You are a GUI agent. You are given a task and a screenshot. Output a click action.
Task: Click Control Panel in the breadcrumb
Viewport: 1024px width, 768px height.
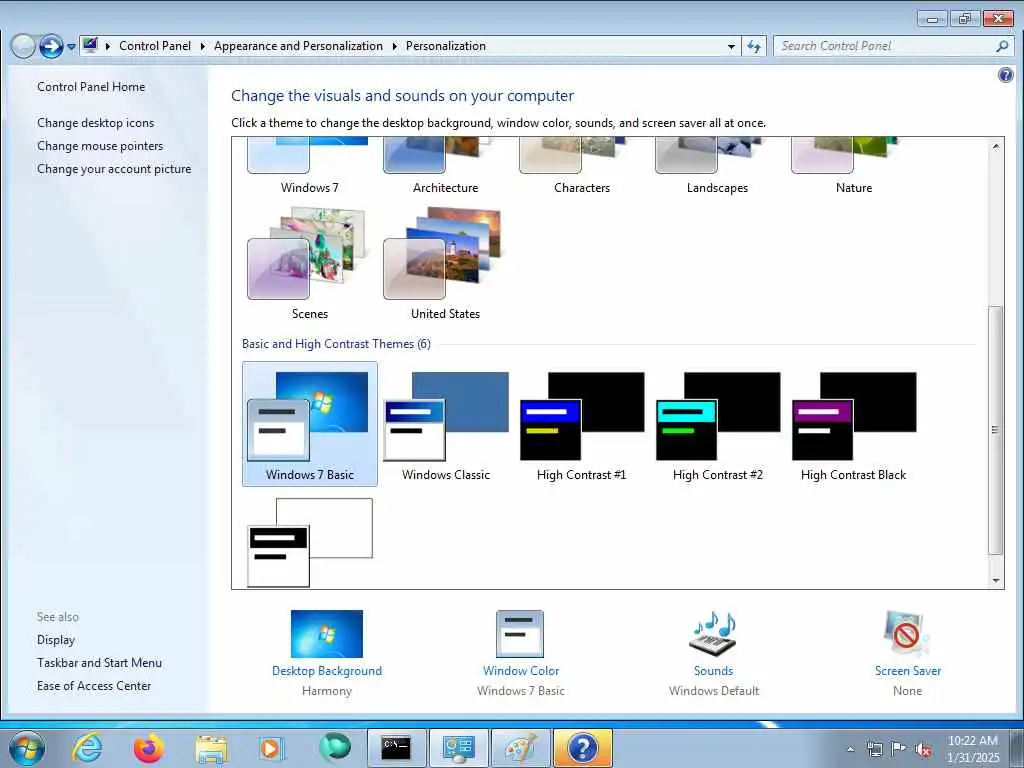tap(155, 46)
